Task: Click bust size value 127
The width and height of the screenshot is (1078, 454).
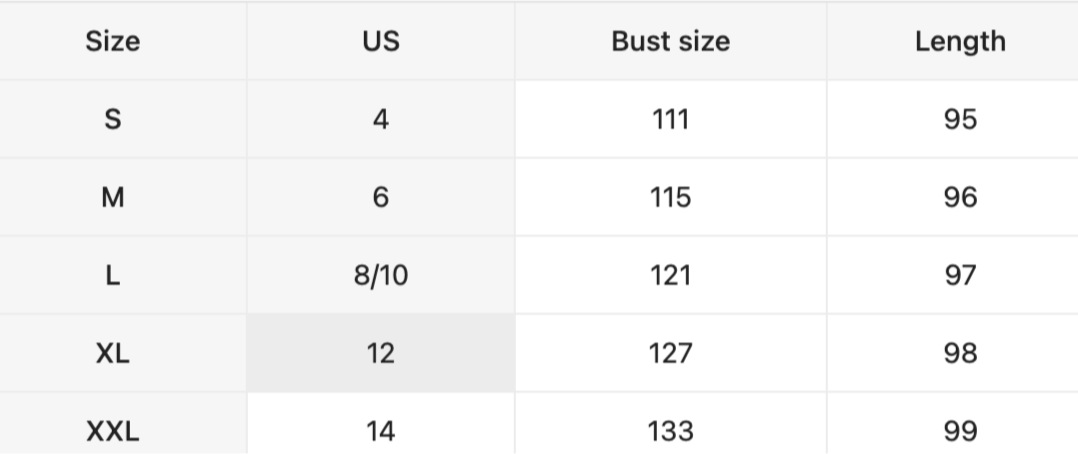Action: point(670,354)
